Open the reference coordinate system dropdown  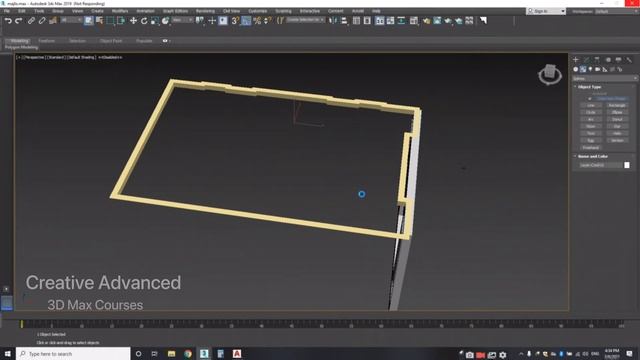pyautogui.click(x=182, y=20)
